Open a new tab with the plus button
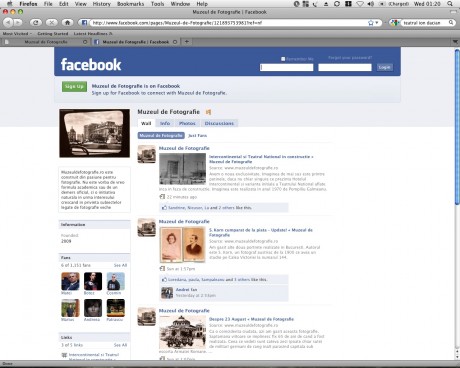 pyautogui.click(x=187, y=42)
